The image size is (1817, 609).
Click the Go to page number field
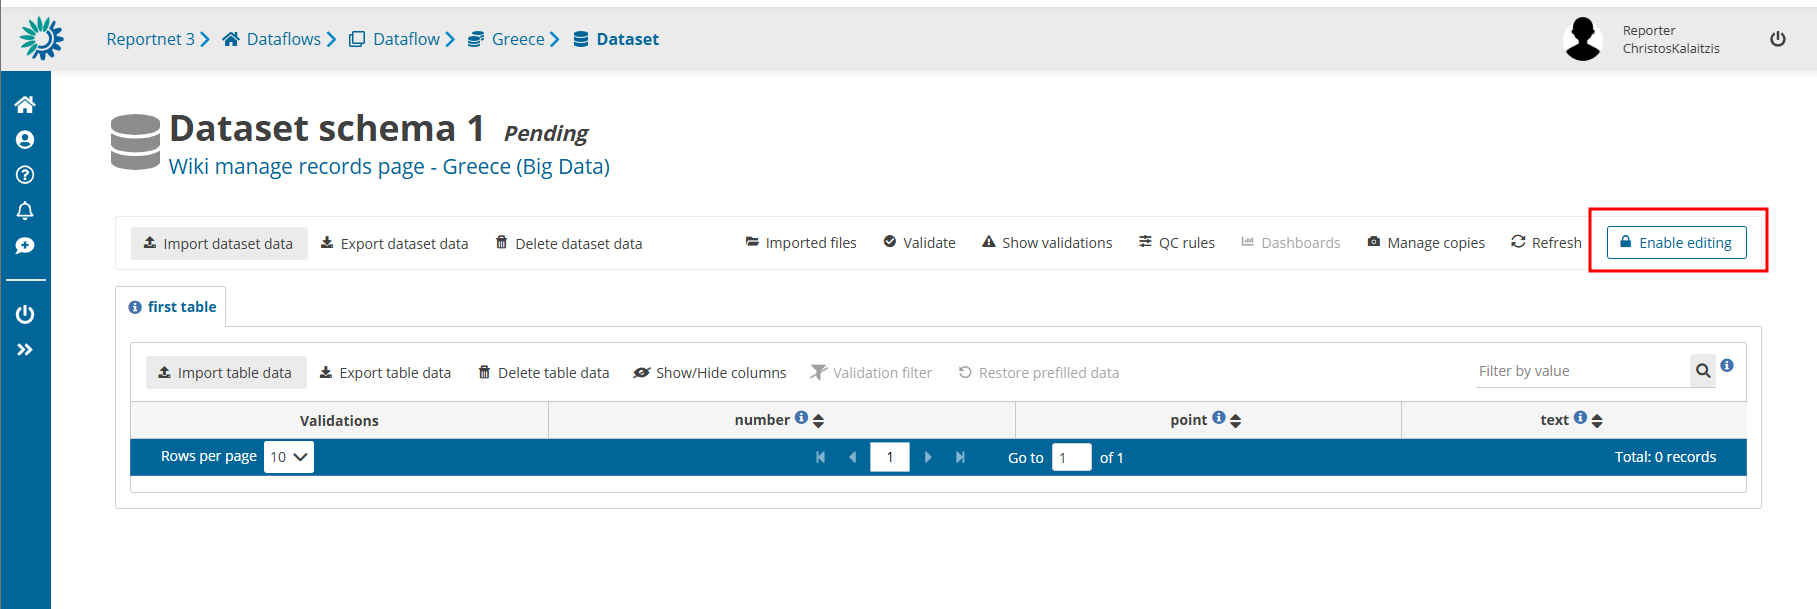1071,458
